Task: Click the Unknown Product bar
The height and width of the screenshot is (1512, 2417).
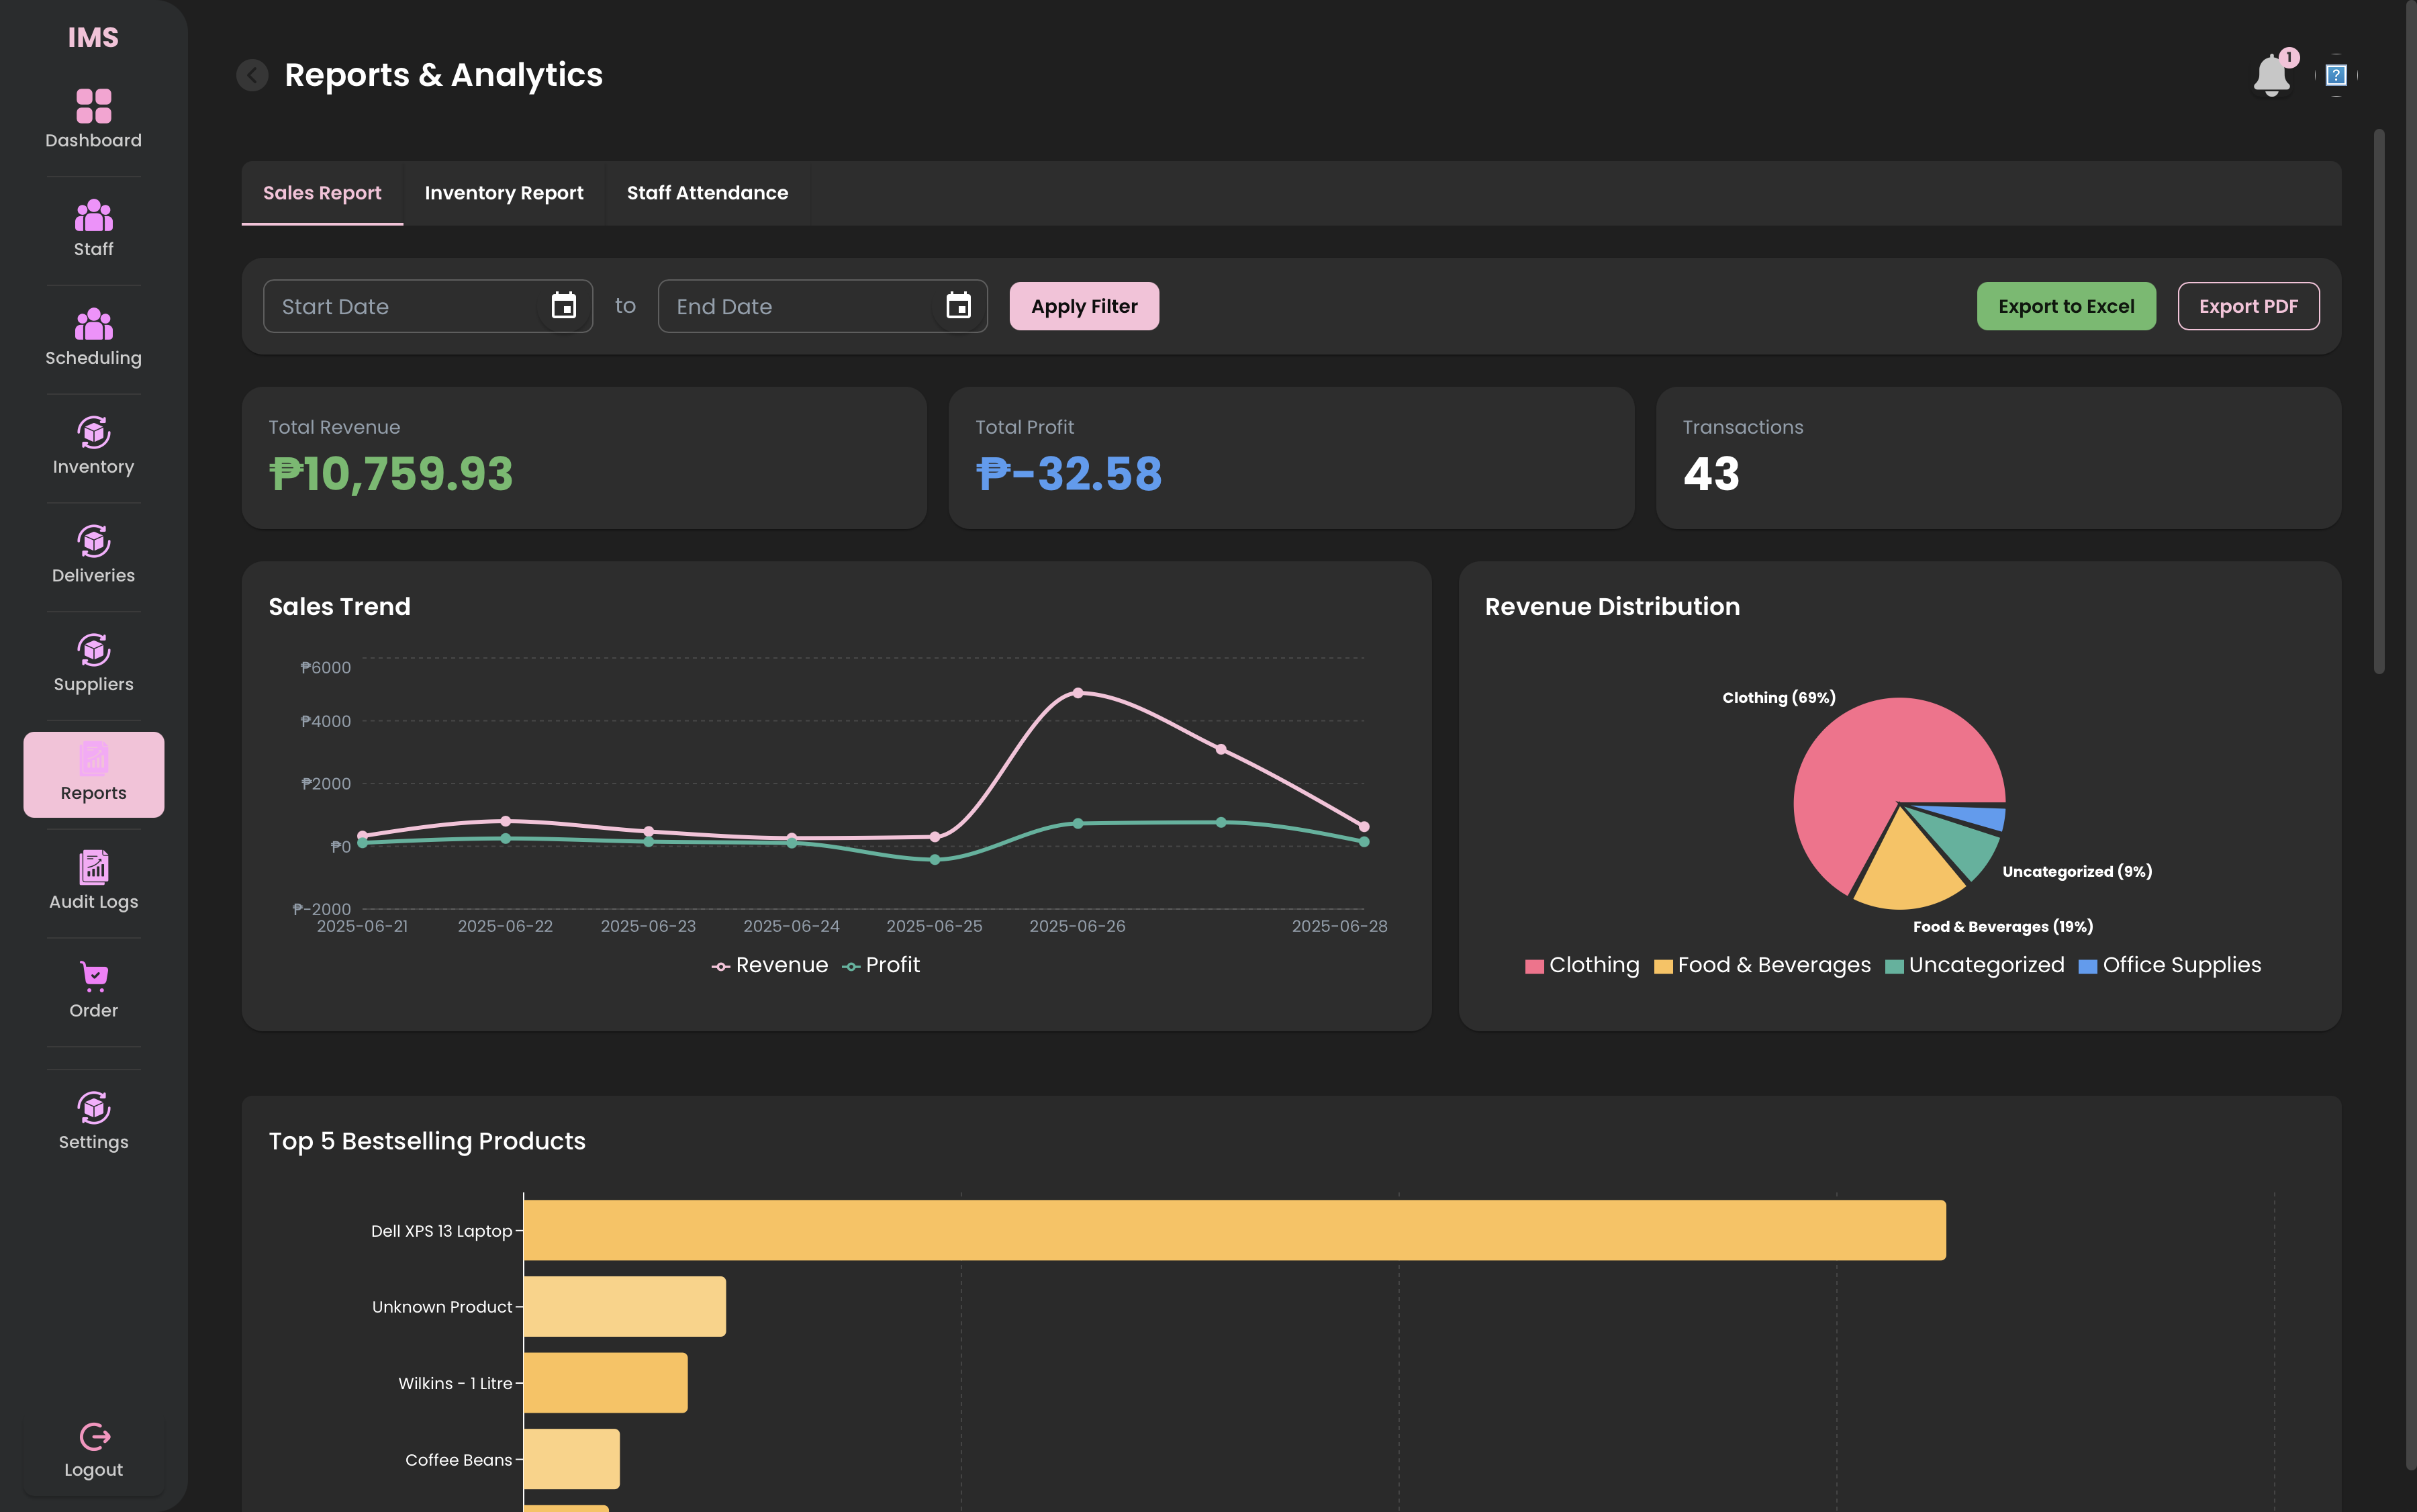Action: click(625, 1306)
